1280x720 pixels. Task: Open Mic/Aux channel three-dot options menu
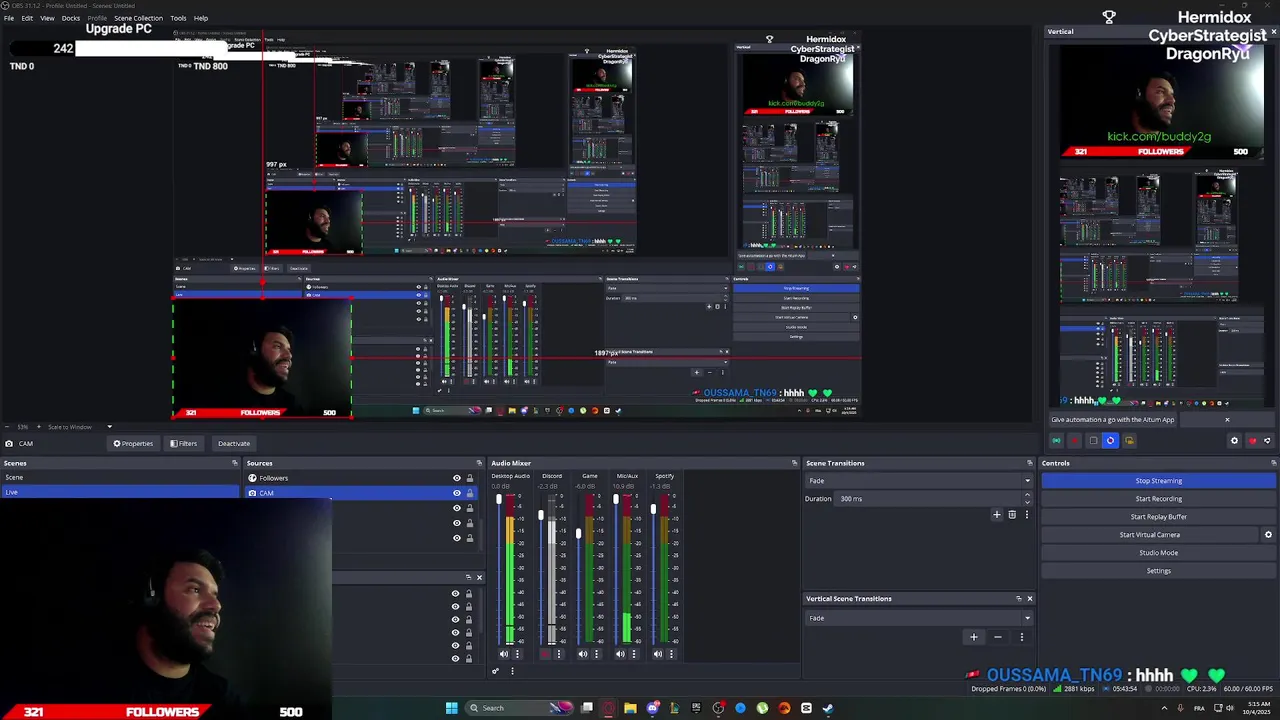(x=633, y=654)
